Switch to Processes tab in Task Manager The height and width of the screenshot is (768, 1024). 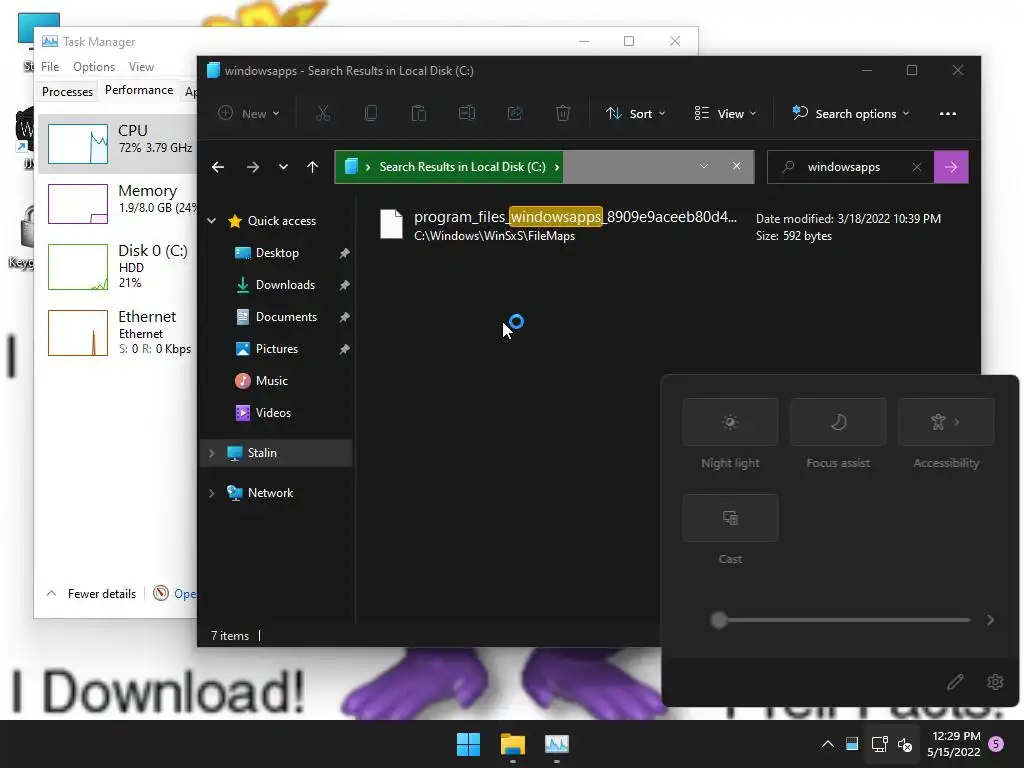coord(67,91)
